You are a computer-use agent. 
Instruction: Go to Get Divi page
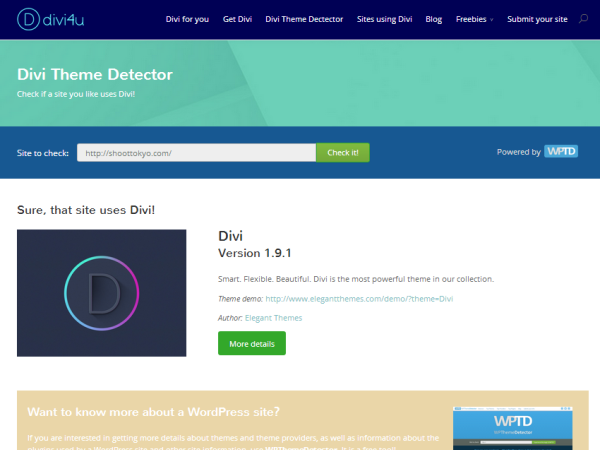point(237,19)
